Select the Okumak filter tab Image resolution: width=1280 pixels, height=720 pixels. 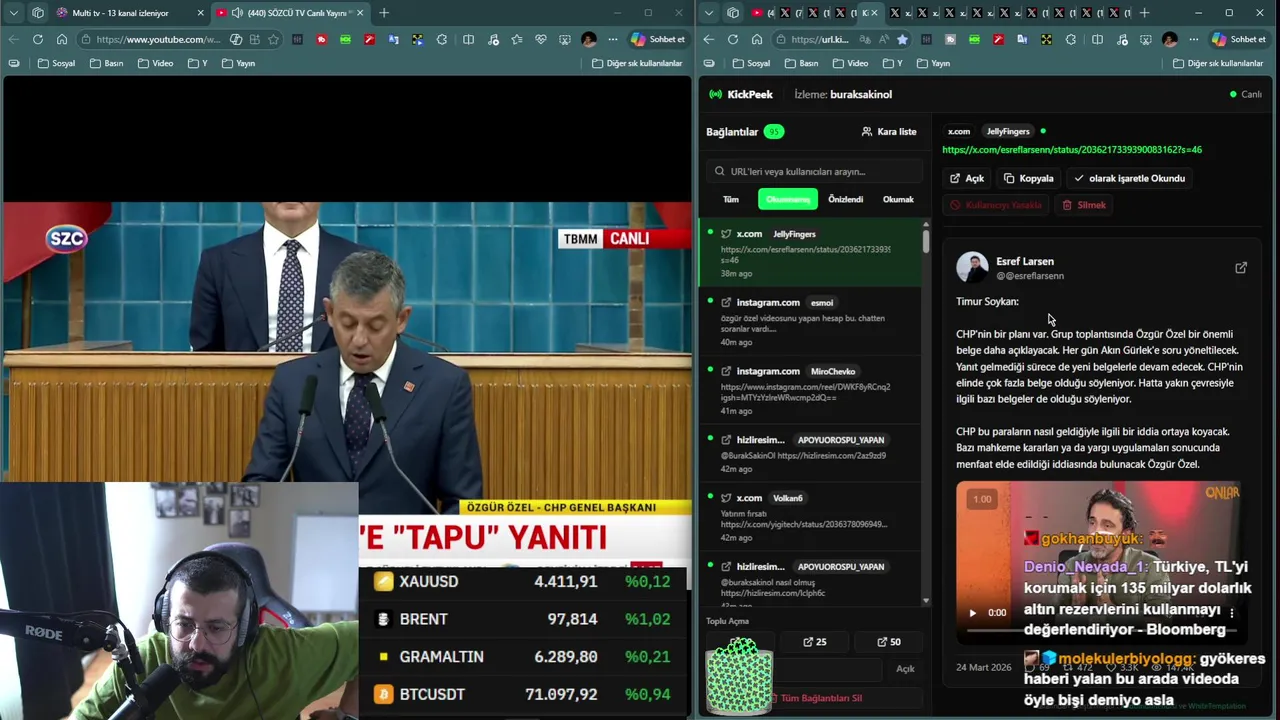[x=898, y=199]
